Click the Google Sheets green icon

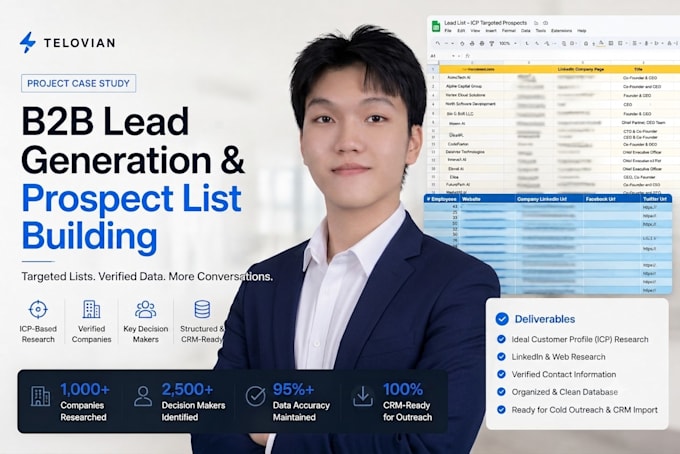(436, 26)
